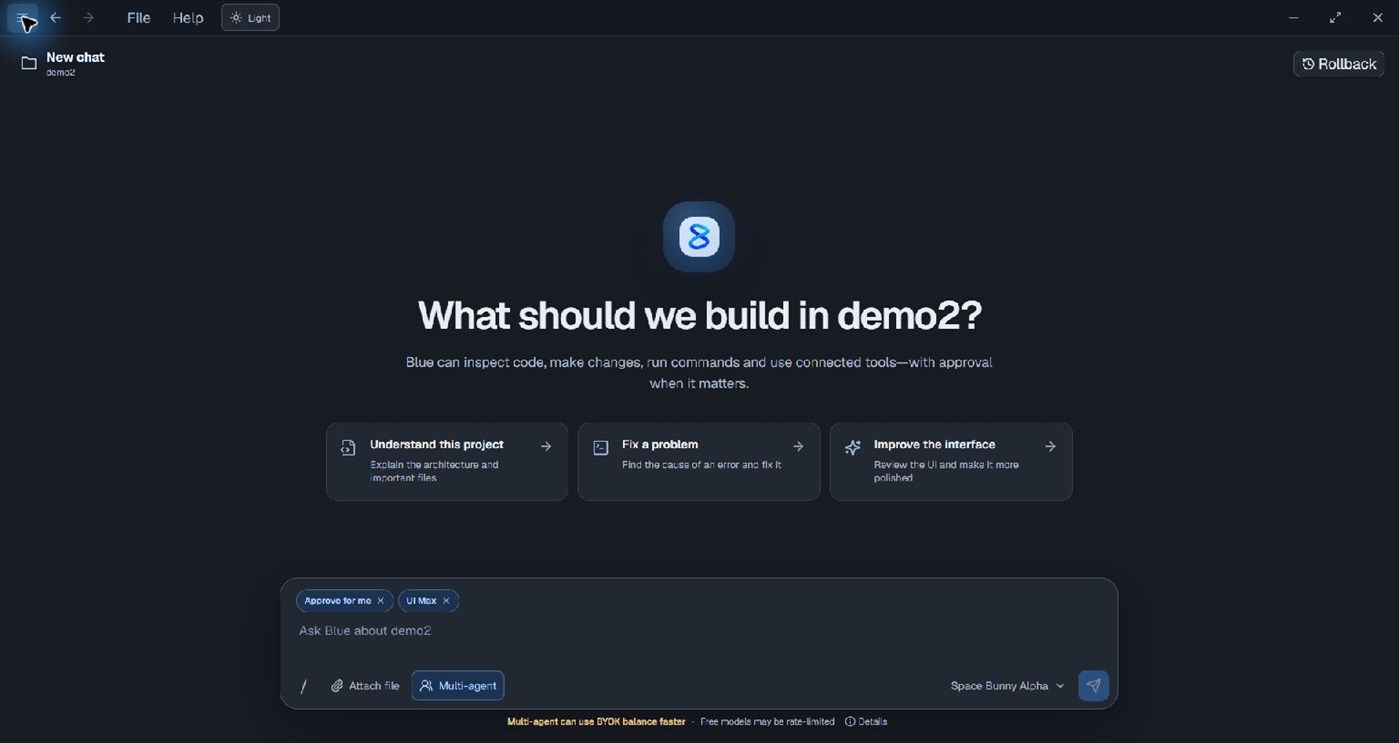Maximize the application window
The height and width of the screenshot is (743, 1399).
pos(1335,18)
